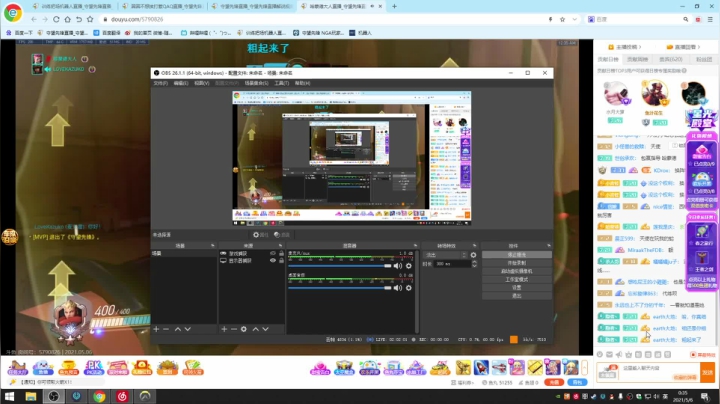This screenshot has width=720, height=404.
Task: Expand the browser address bar dropdown arrow
Action: (x=574, y=19)
